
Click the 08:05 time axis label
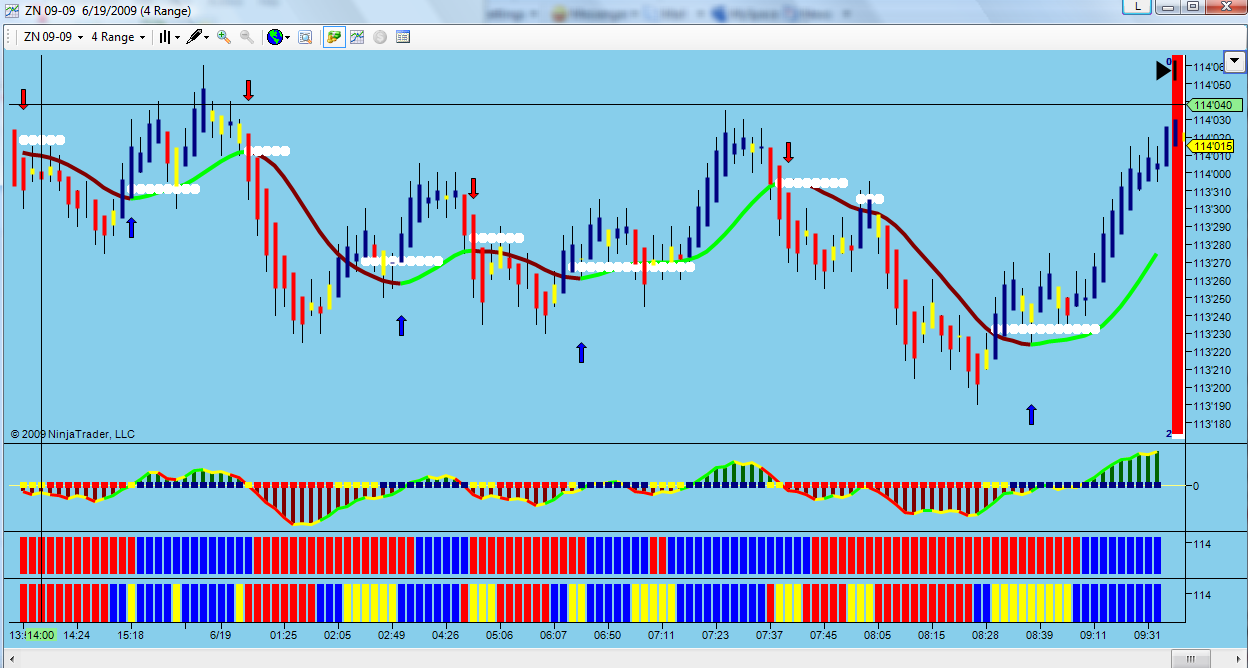[877, 635]
